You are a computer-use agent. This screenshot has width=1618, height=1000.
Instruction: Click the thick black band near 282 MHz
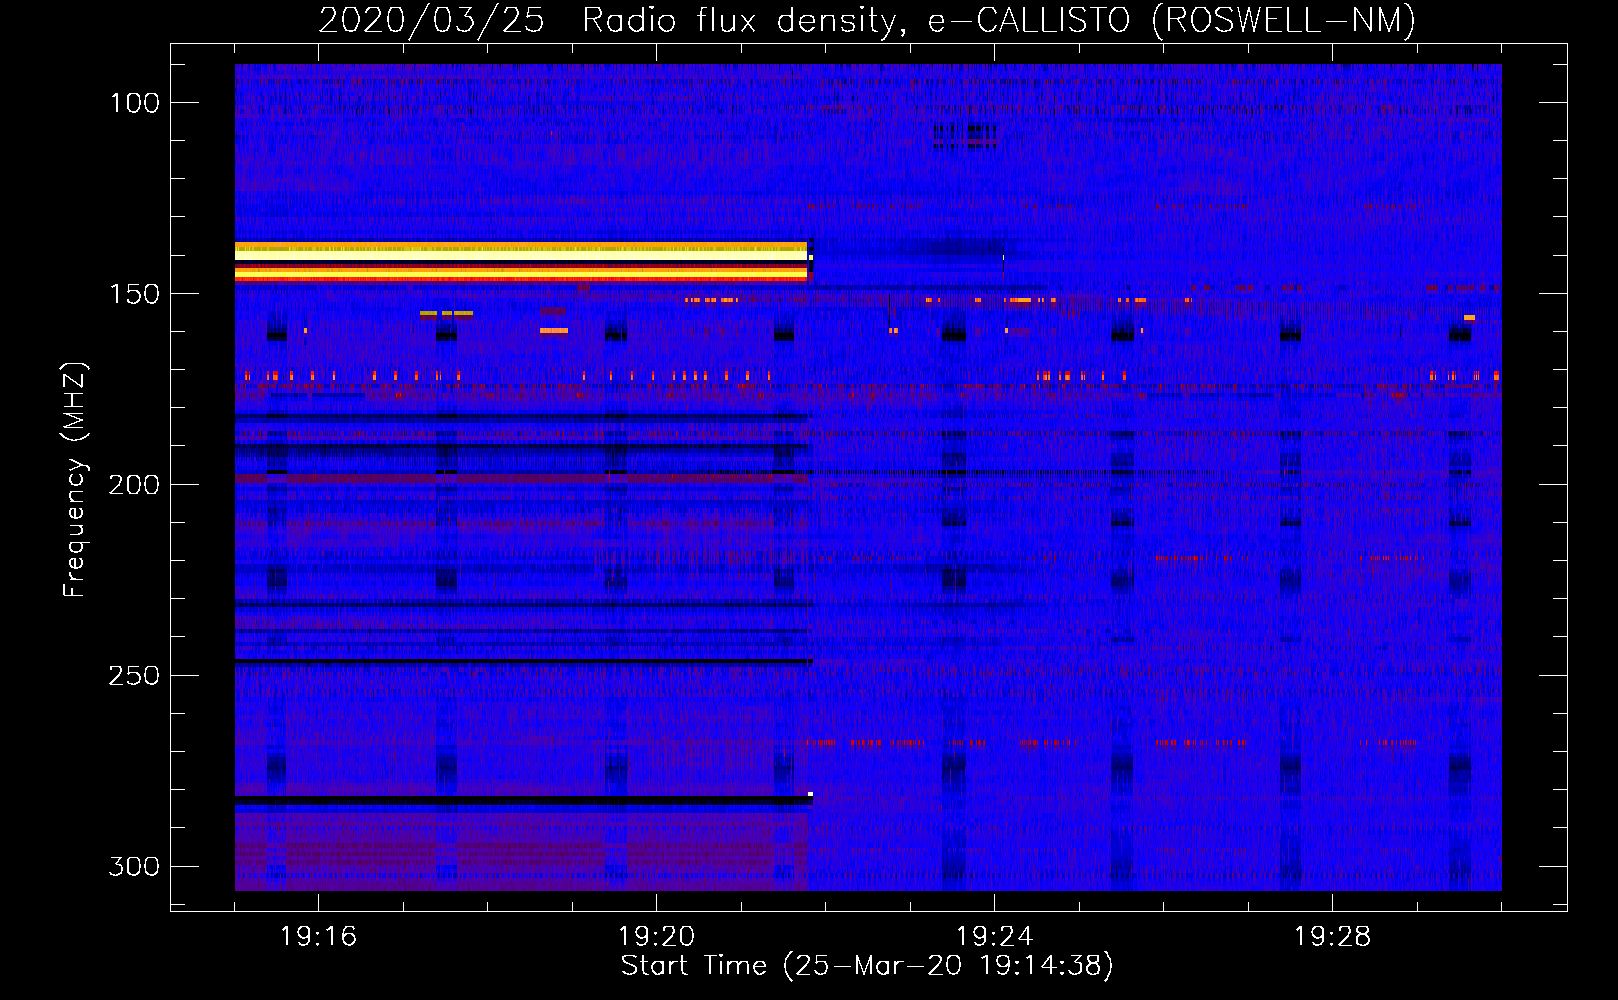(523, 800)
